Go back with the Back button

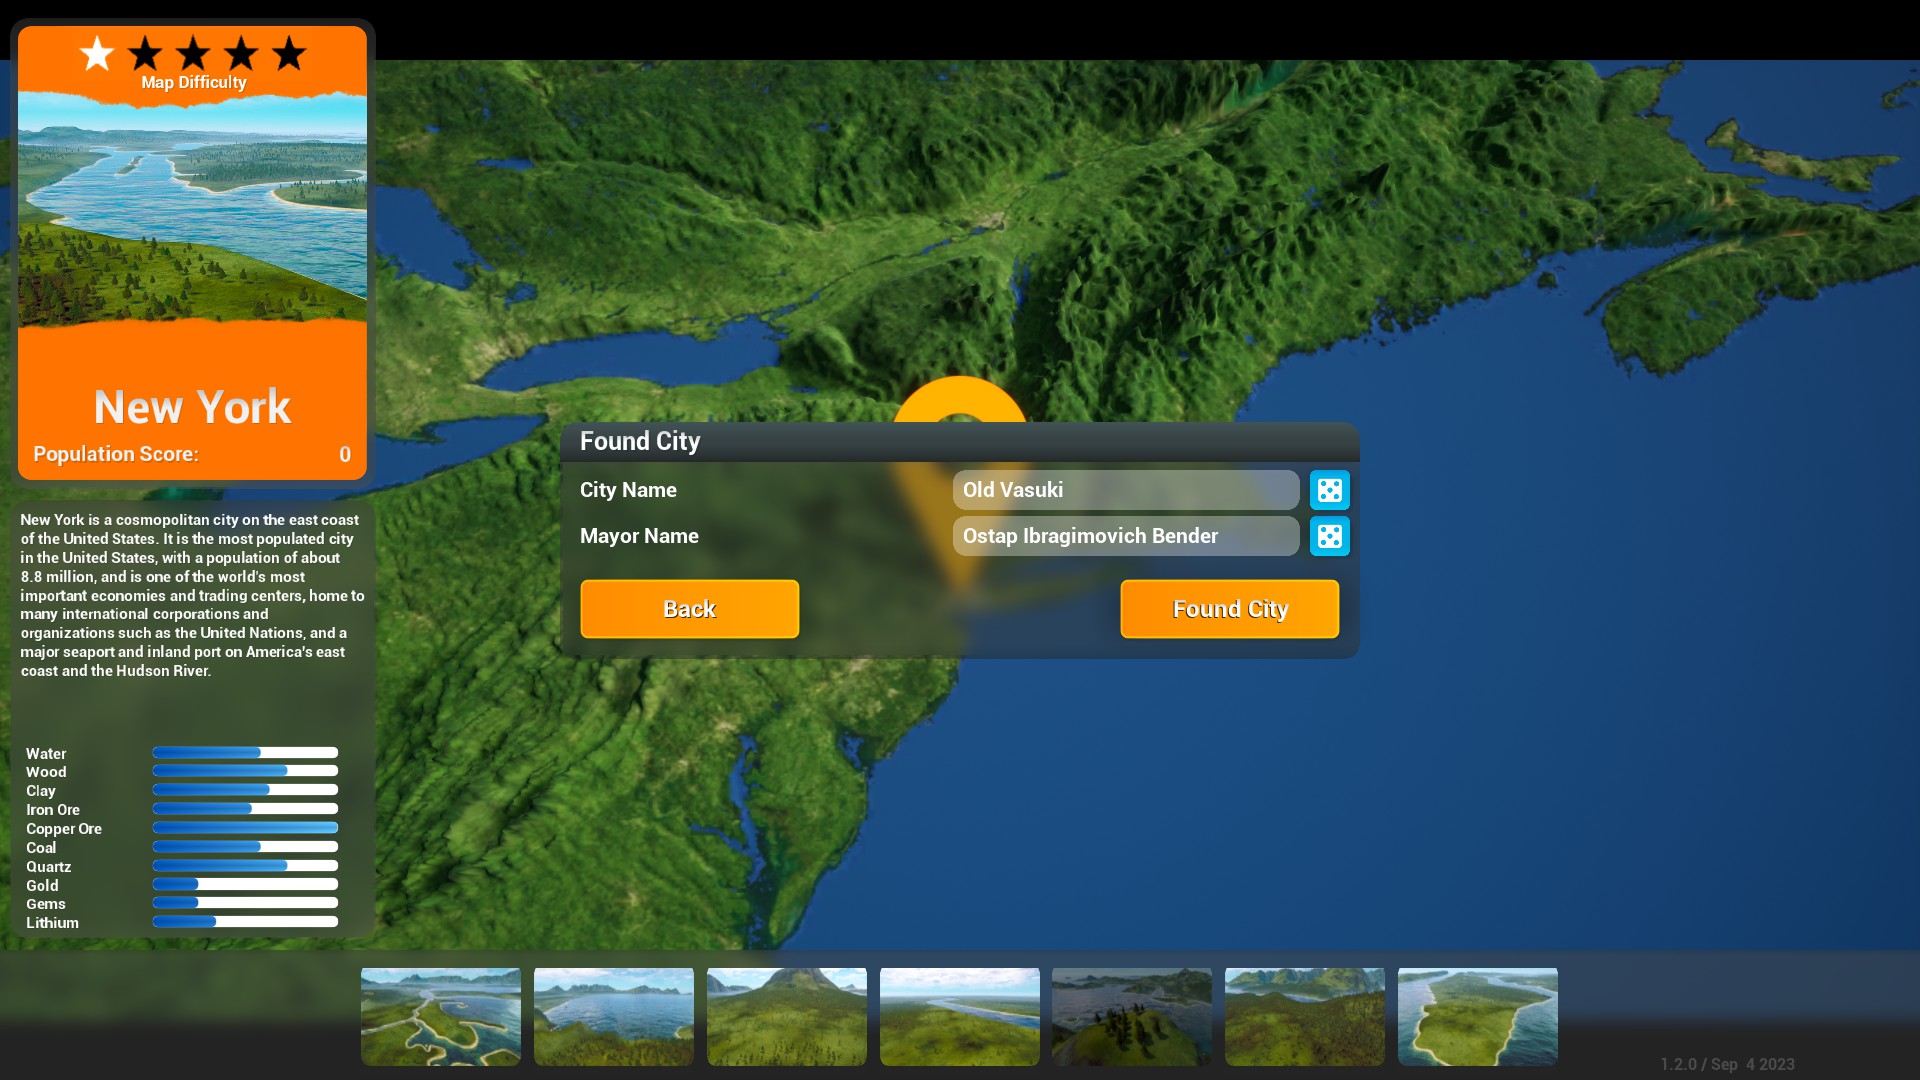pyautogui.click(x=689, y=609)
